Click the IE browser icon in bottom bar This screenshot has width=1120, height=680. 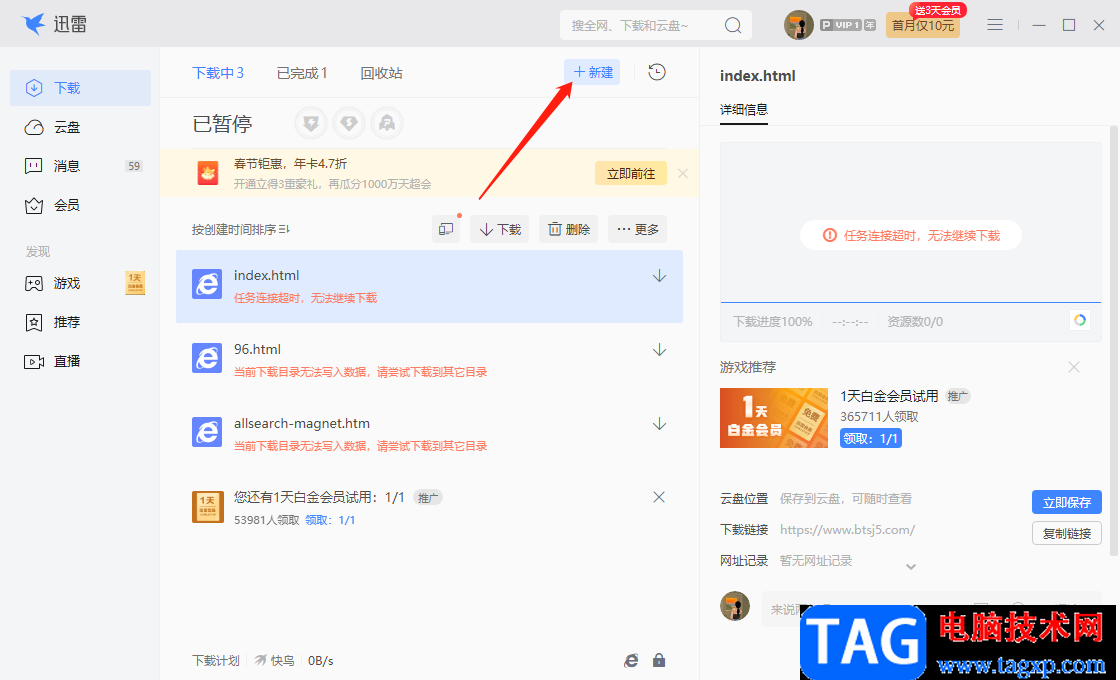point(631,661)
